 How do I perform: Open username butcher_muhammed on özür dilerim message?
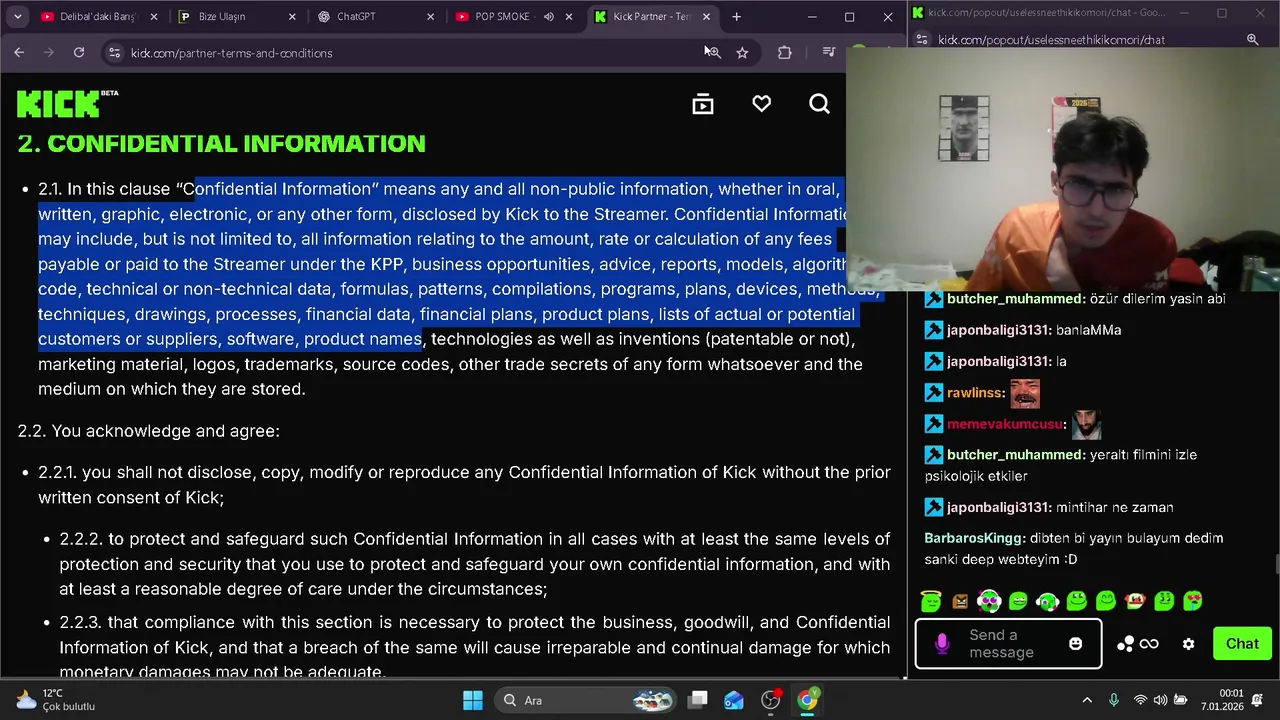coord(1015,299)
